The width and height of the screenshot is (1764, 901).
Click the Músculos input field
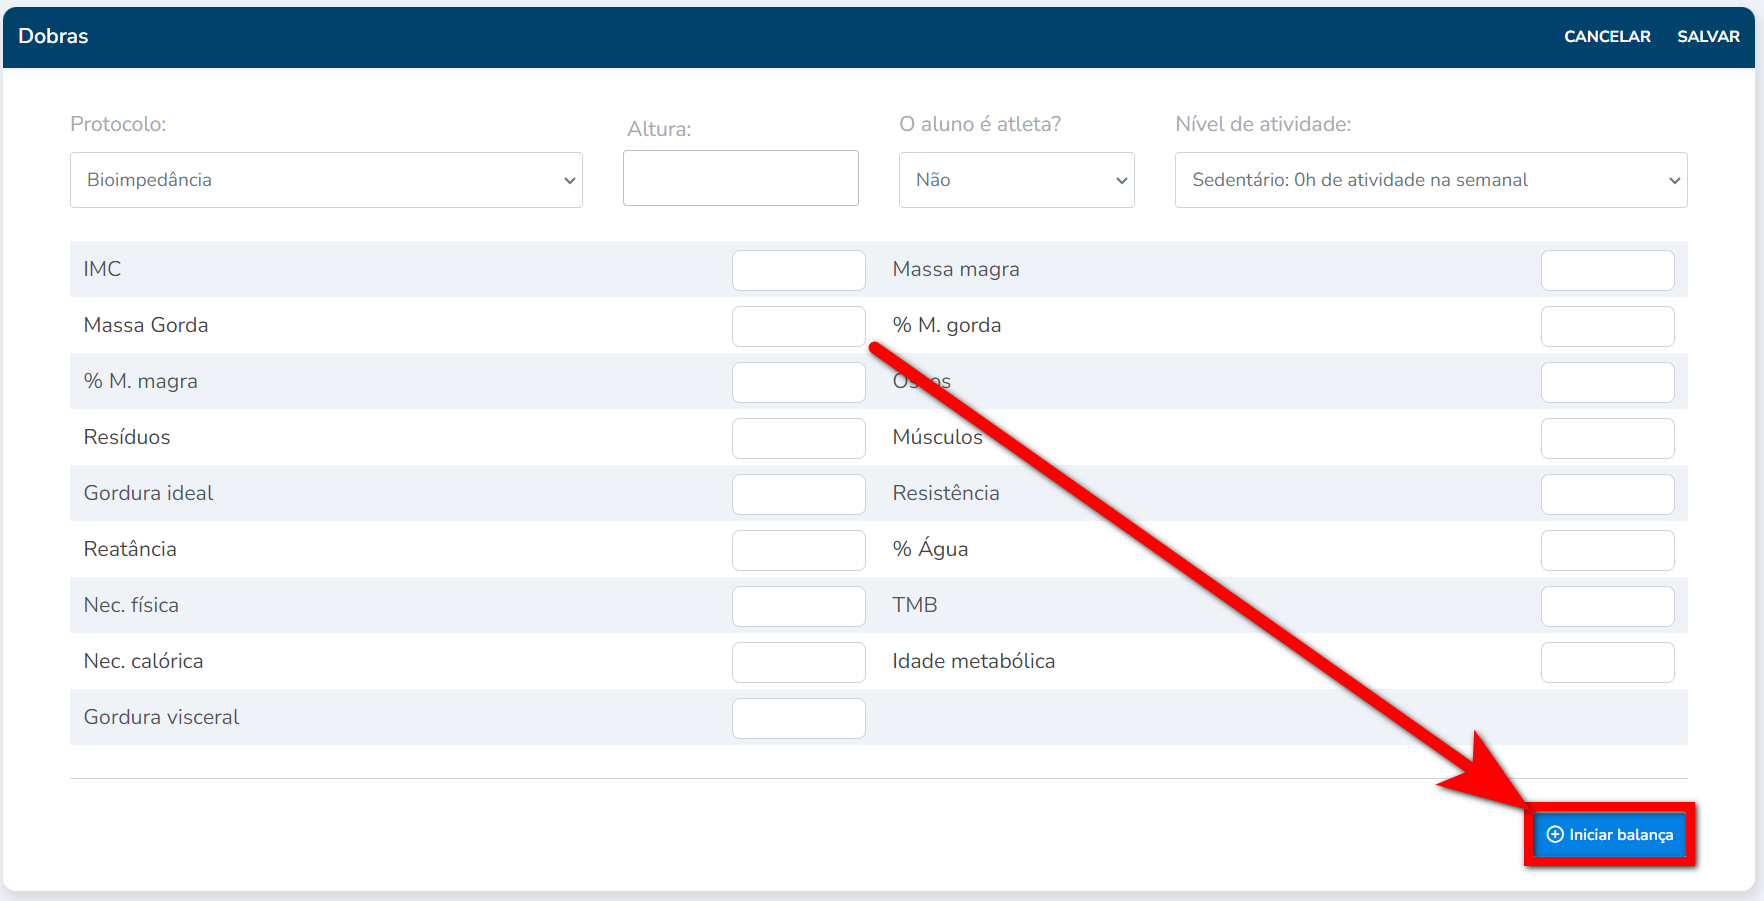point(1607,438)
